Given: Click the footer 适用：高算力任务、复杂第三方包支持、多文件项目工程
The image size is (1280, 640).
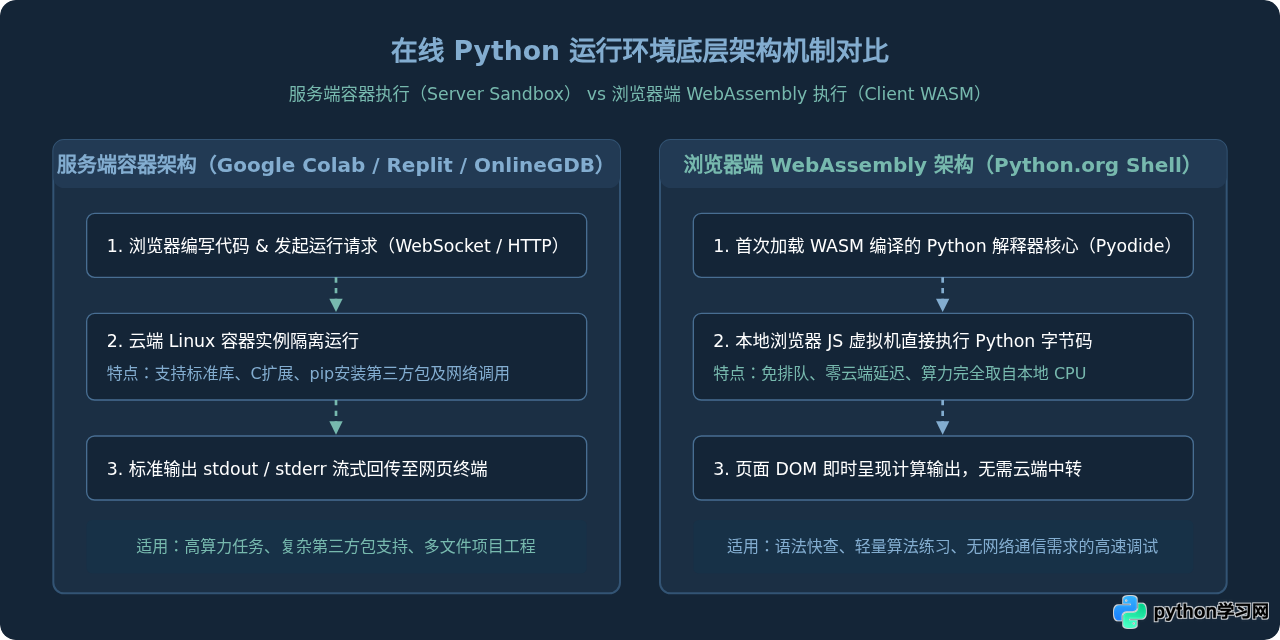Looking at the screenshot, I should tap(336, 546).
